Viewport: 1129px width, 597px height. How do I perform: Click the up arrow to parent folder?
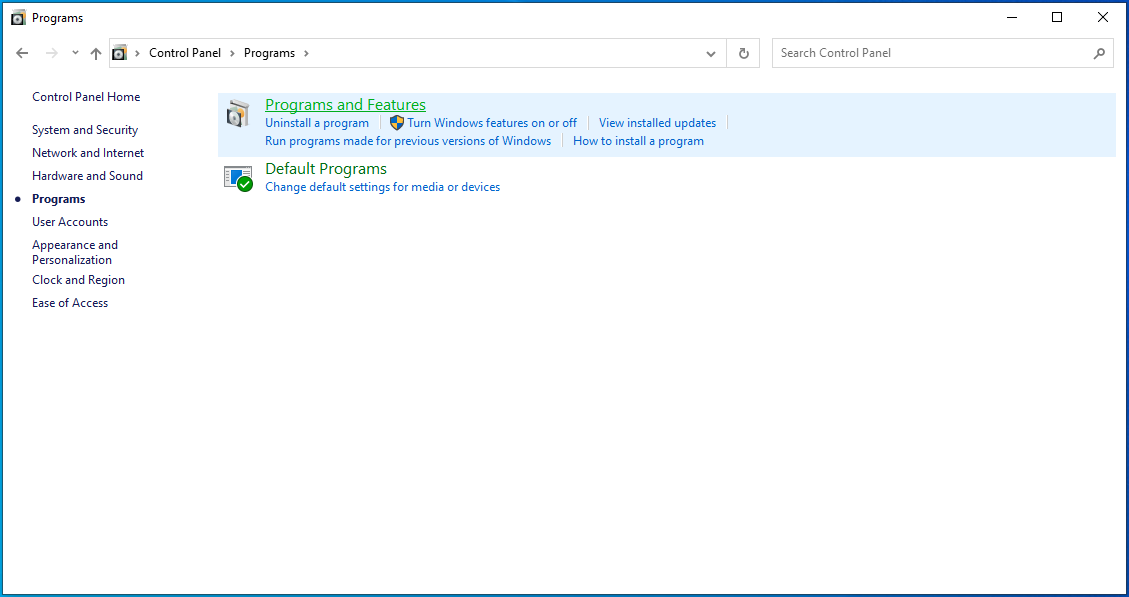coord(96,54)
